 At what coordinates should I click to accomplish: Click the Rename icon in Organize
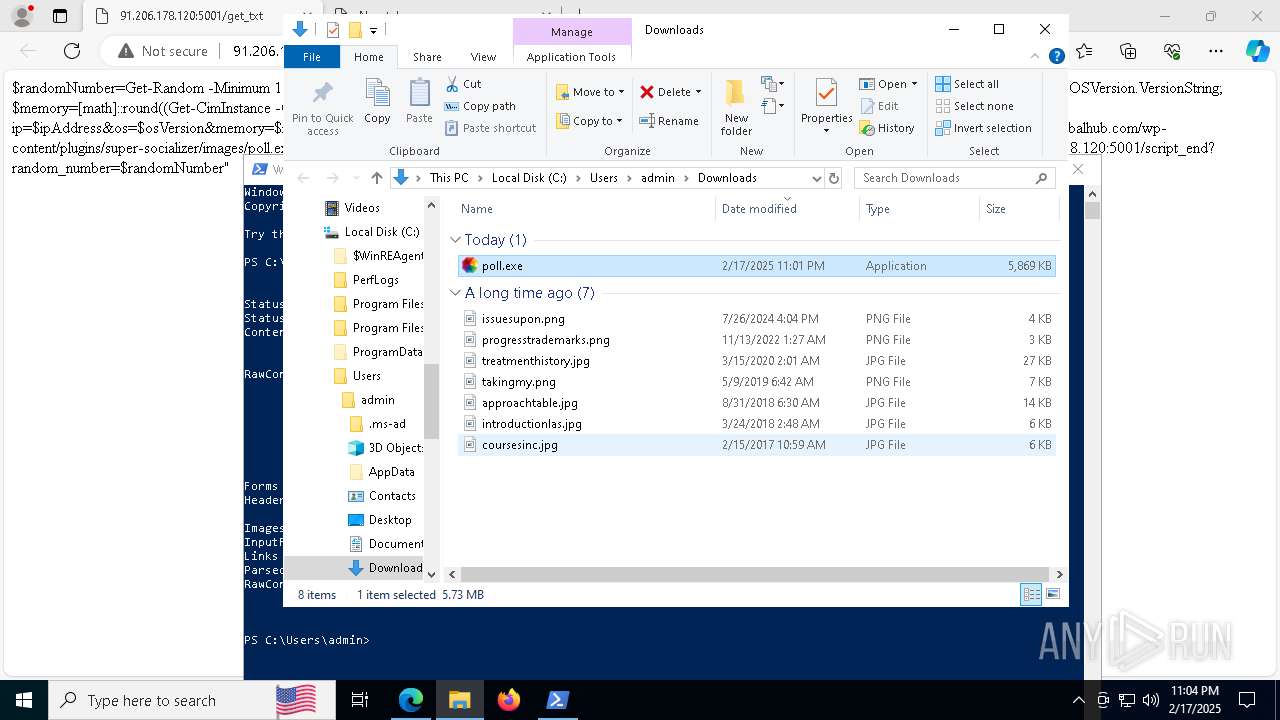coord(648,121)
